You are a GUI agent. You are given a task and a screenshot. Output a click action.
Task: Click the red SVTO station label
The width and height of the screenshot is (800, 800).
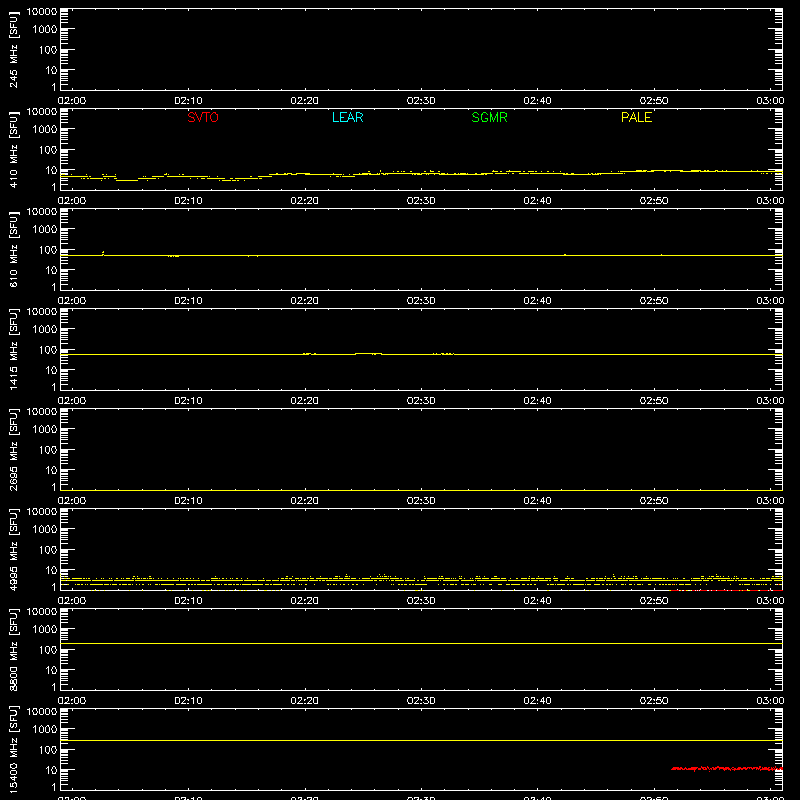coord(203,117)
